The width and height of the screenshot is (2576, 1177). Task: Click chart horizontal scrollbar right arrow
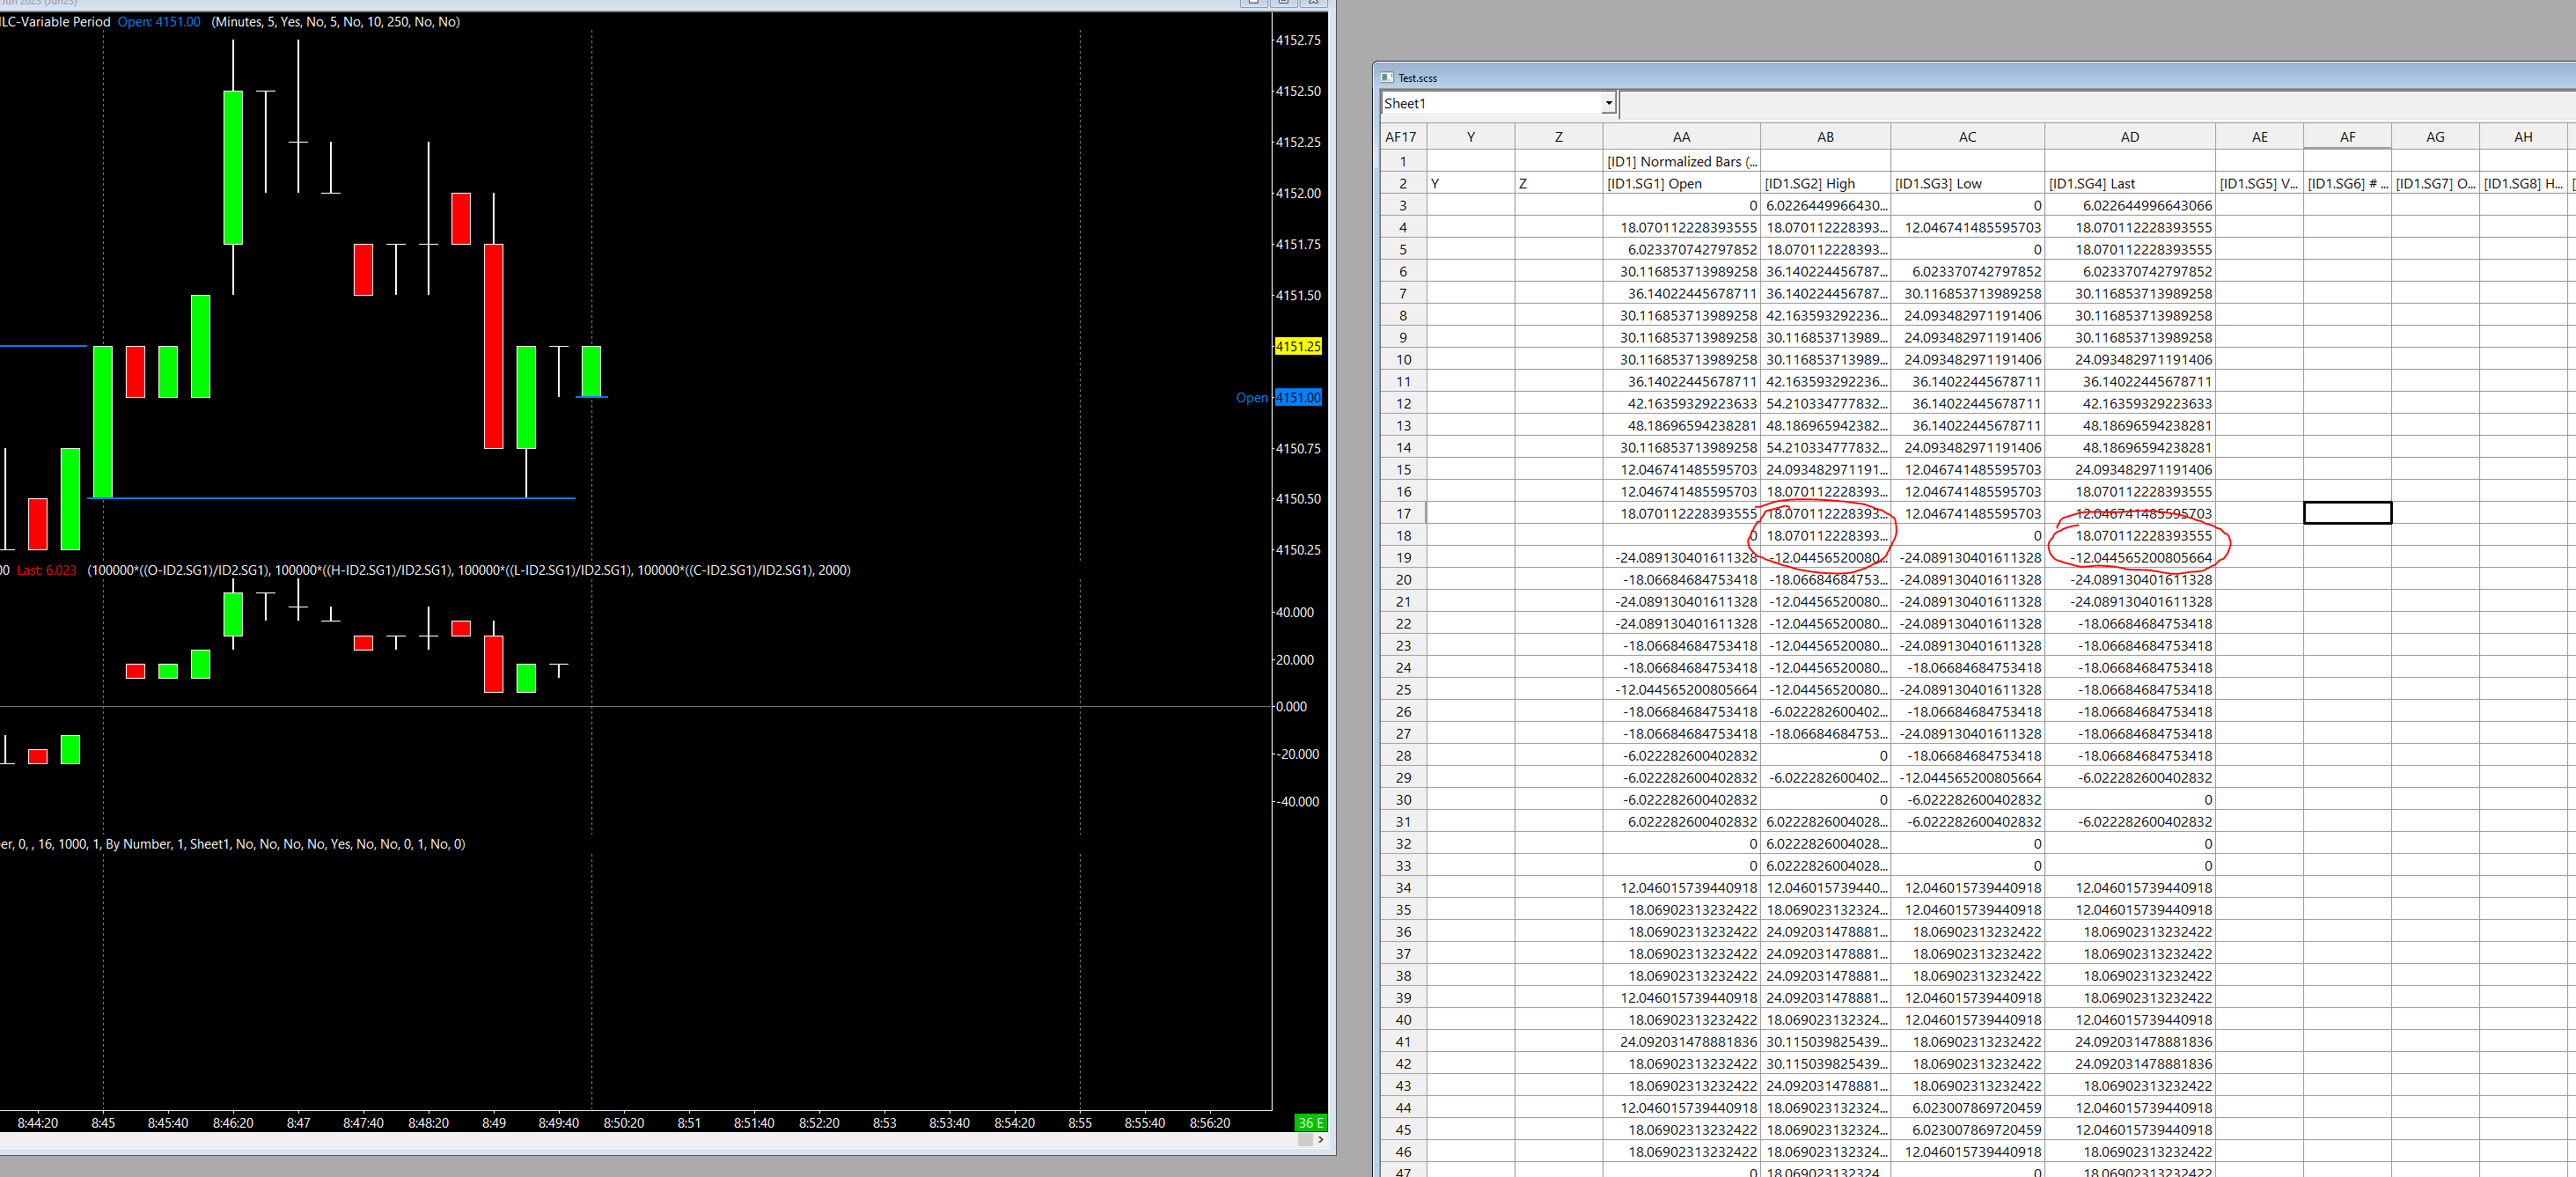(1321, 1140)
